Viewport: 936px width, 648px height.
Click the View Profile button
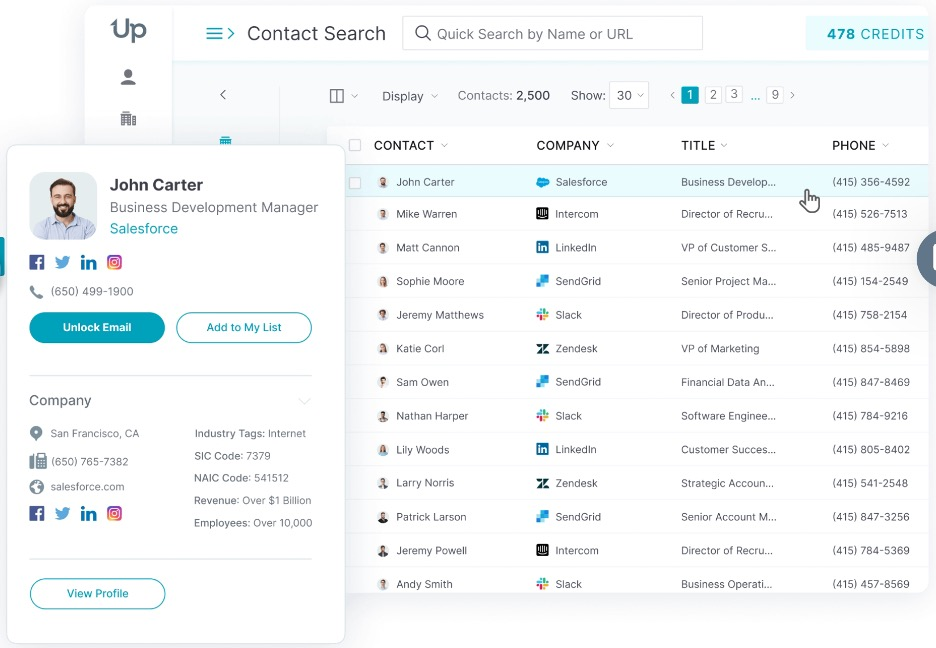pyautogui.click(x=97, y=594)
